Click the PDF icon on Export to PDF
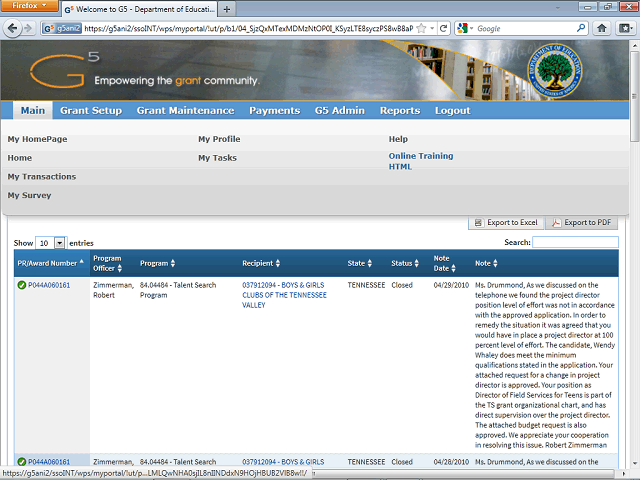The width and height of the screenshot is (640, 480). [556, 223]
